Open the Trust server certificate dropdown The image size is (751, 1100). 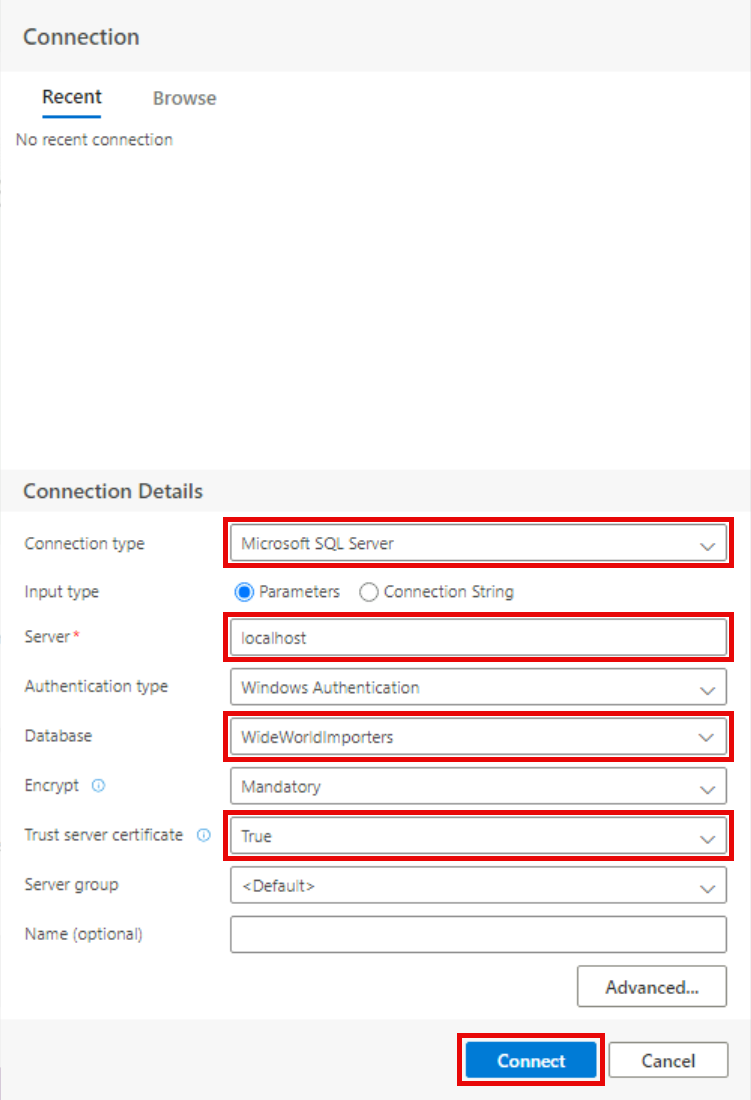(478, 836)
